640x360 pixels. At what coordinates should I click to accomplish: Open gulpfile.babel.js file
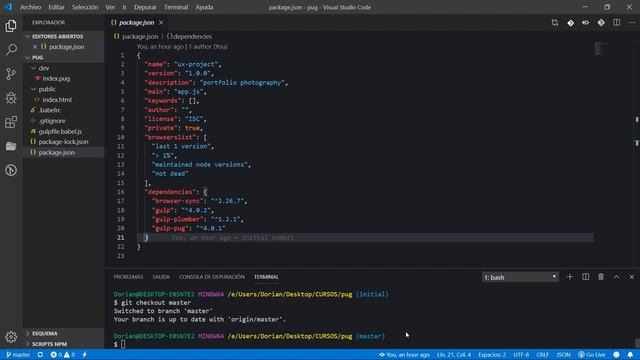[60, 131]
